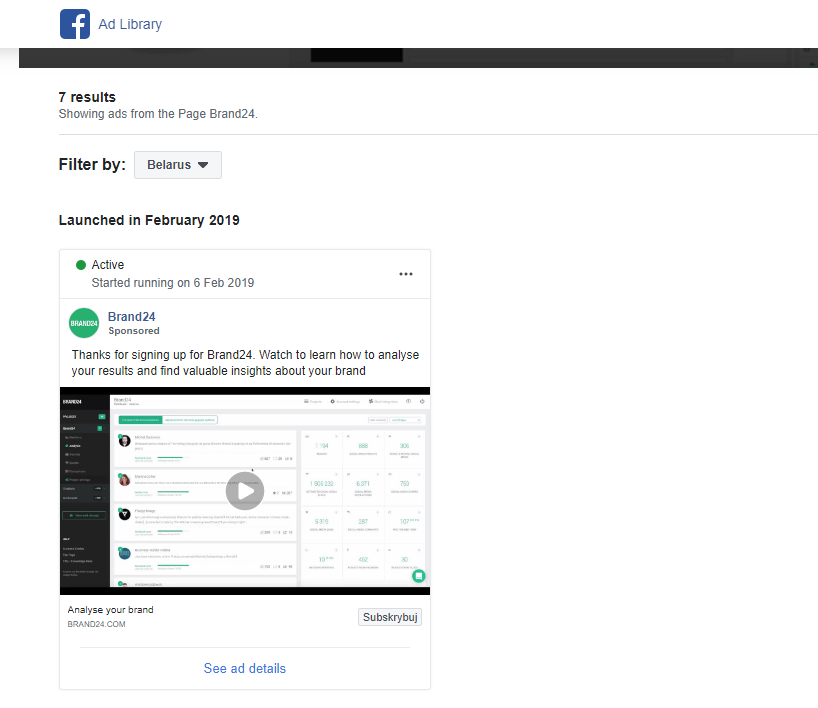Click the 7 results heading
Viewport: 818px width, 708px height.
[87, 97]
